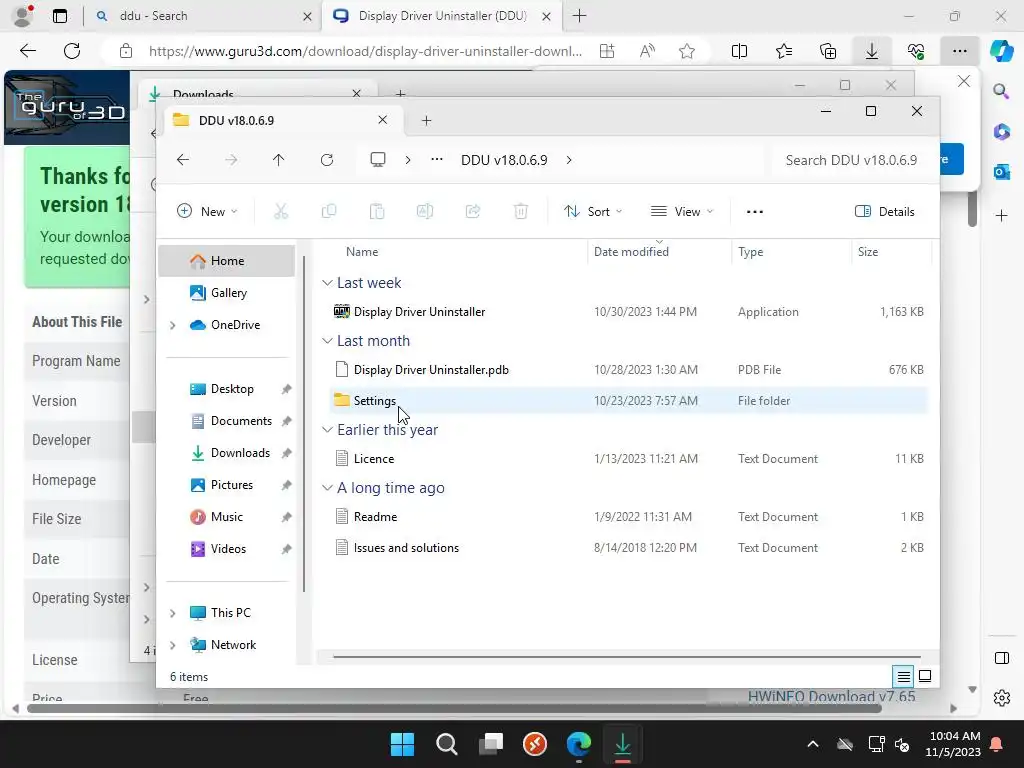This screenshot has height=768, width=1024.
Task: Select the Settings folder
Action: click(x=628, y=400)
